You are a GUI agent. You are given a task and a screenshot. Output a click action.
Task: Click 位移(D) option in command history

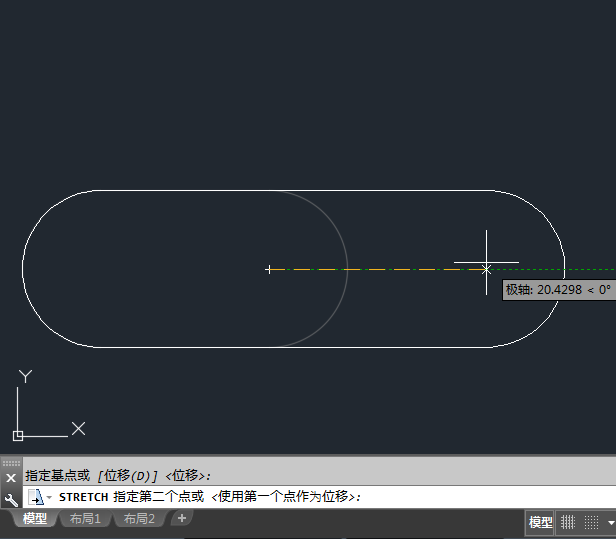[x=128, y=476]
